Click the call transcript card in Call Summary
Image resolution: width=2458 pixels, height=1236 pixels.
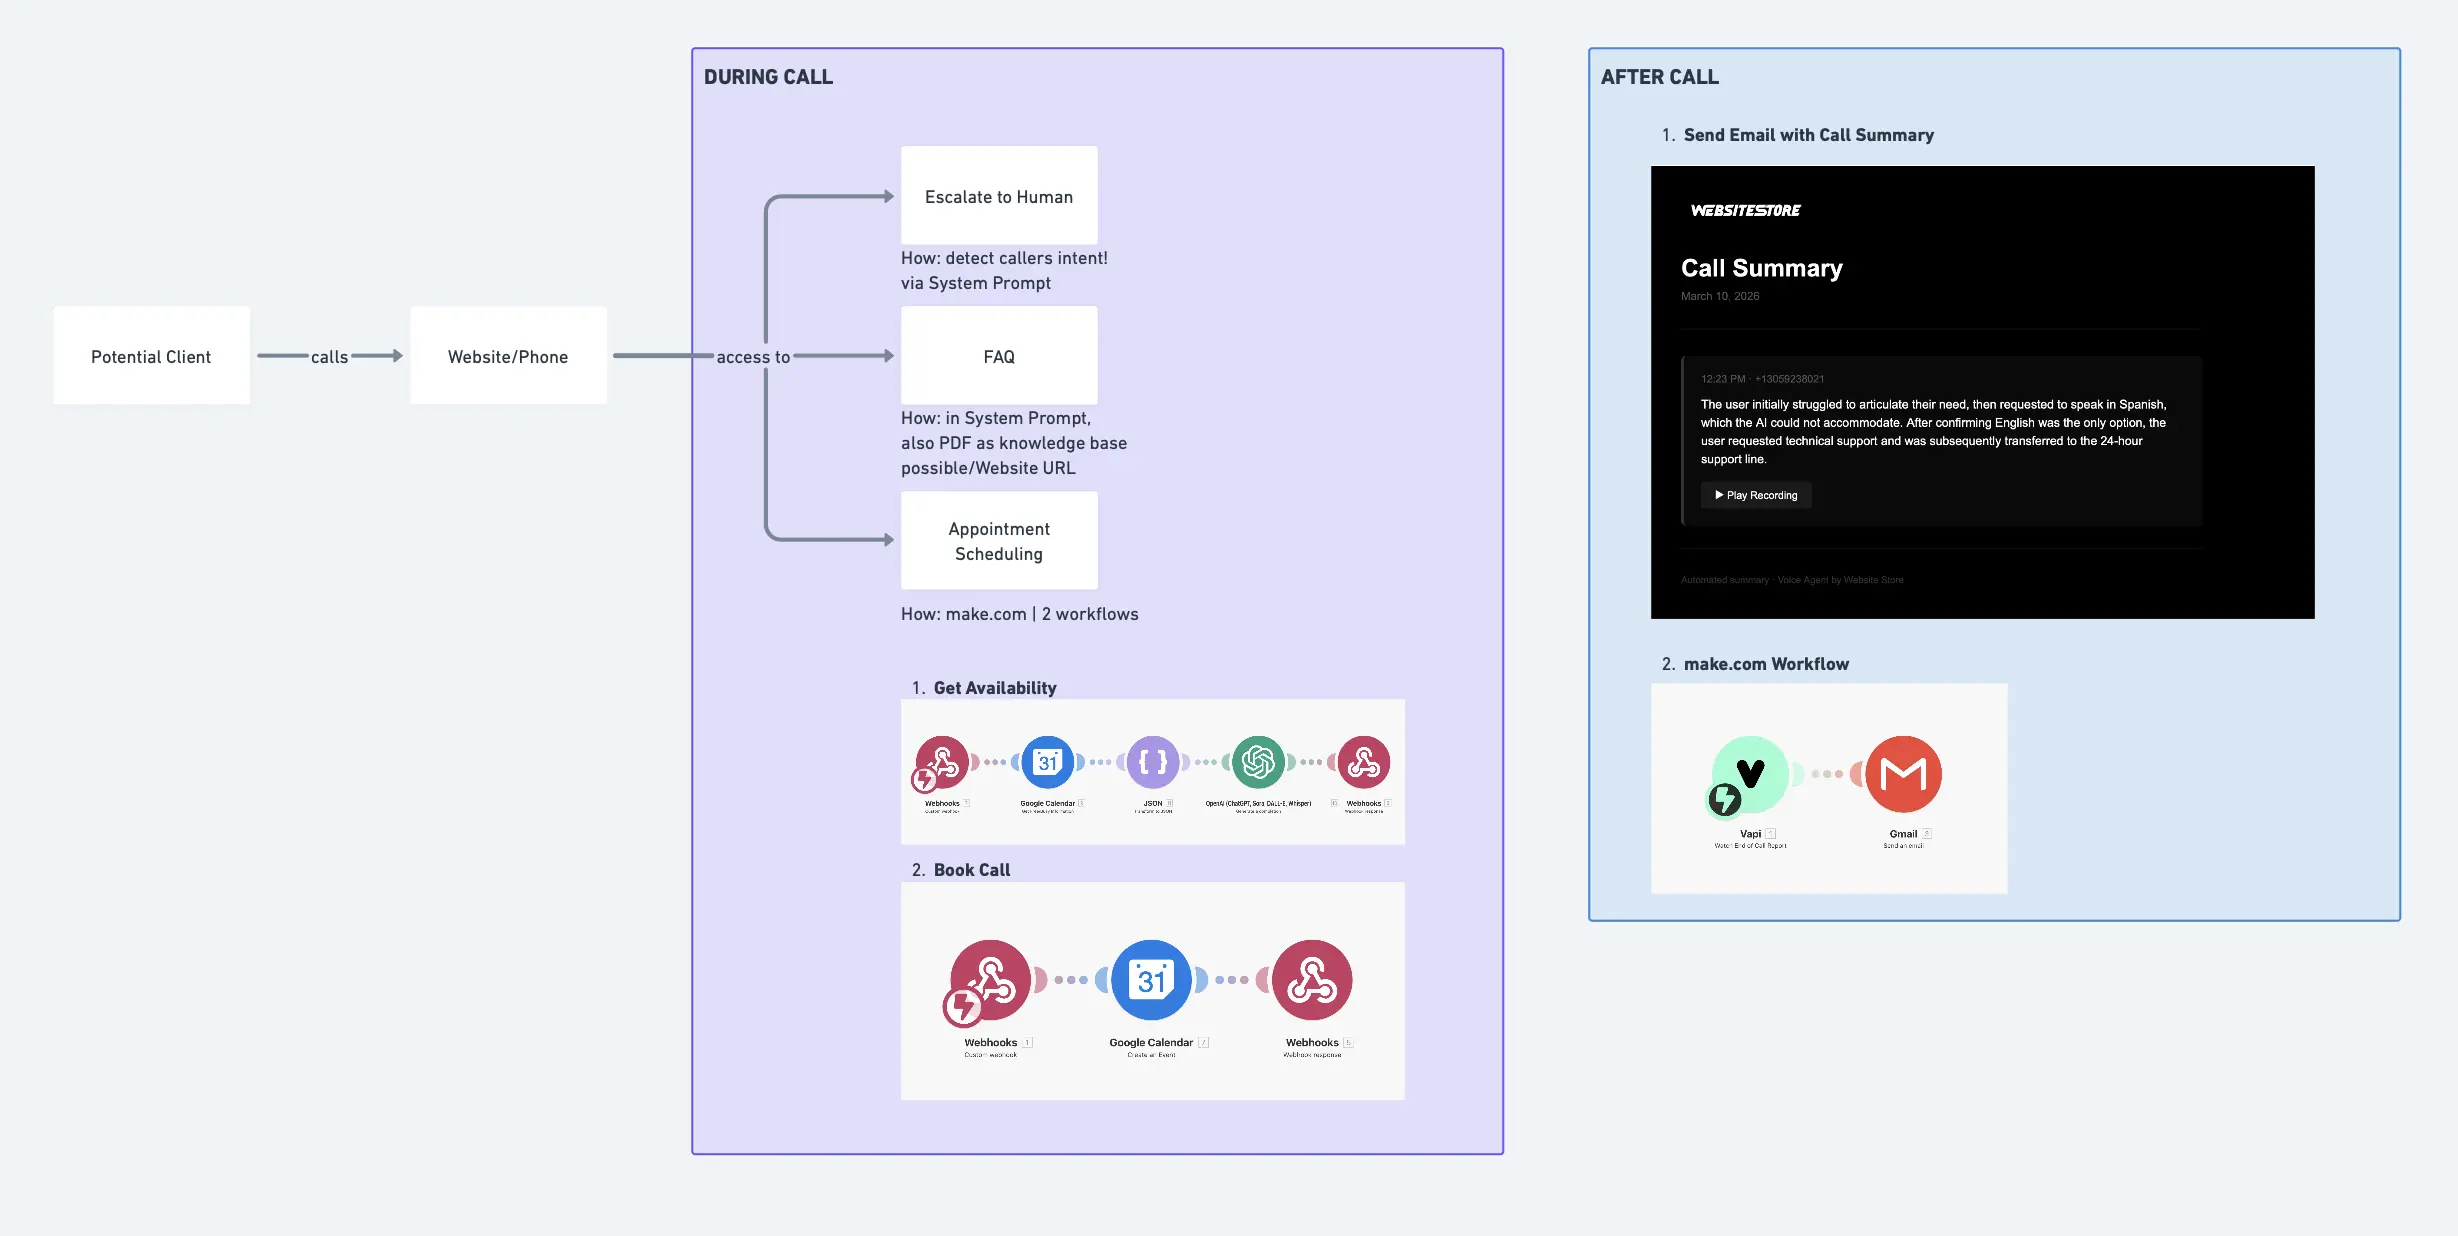pyautogui.click(x=1938, y=437)
